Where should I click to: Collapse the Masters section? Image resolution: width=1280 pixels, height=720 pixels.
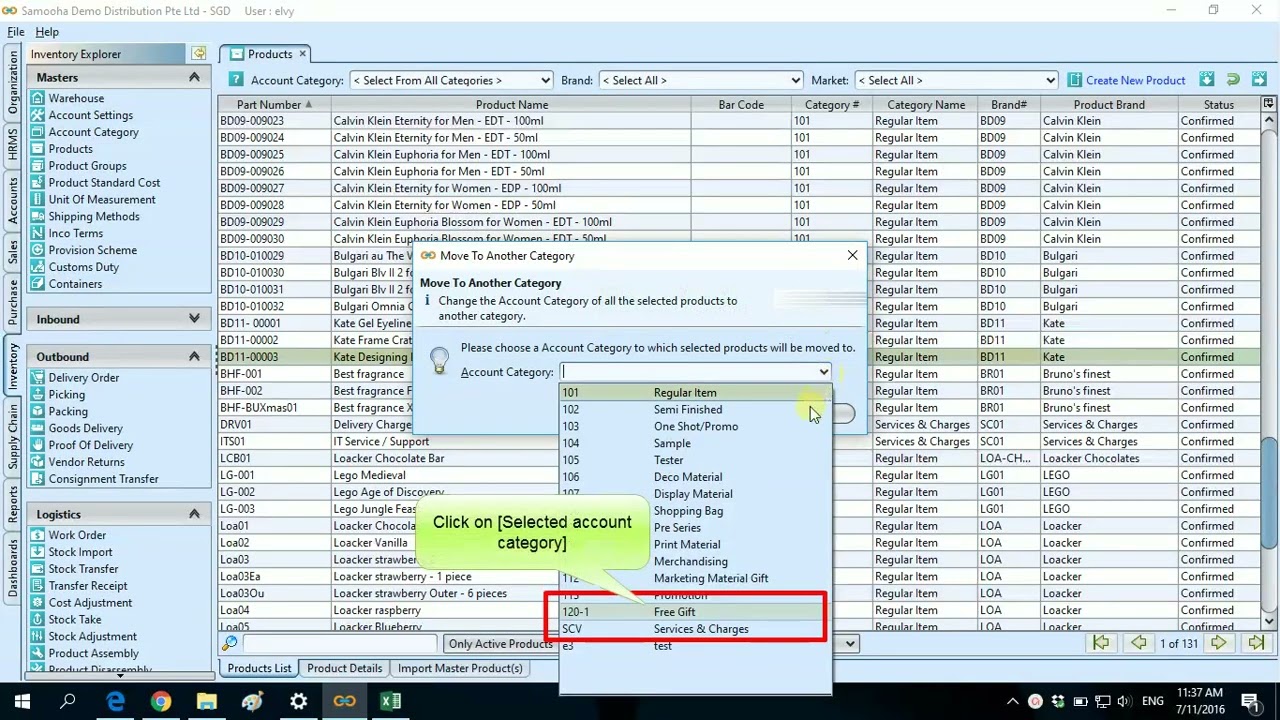click(x=194, y=77)
